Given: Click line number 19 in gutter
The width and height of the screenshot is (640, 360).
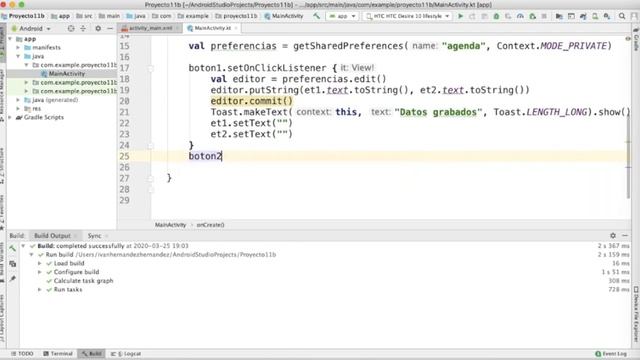Looking at the screenshot, I should pos(125,90).
